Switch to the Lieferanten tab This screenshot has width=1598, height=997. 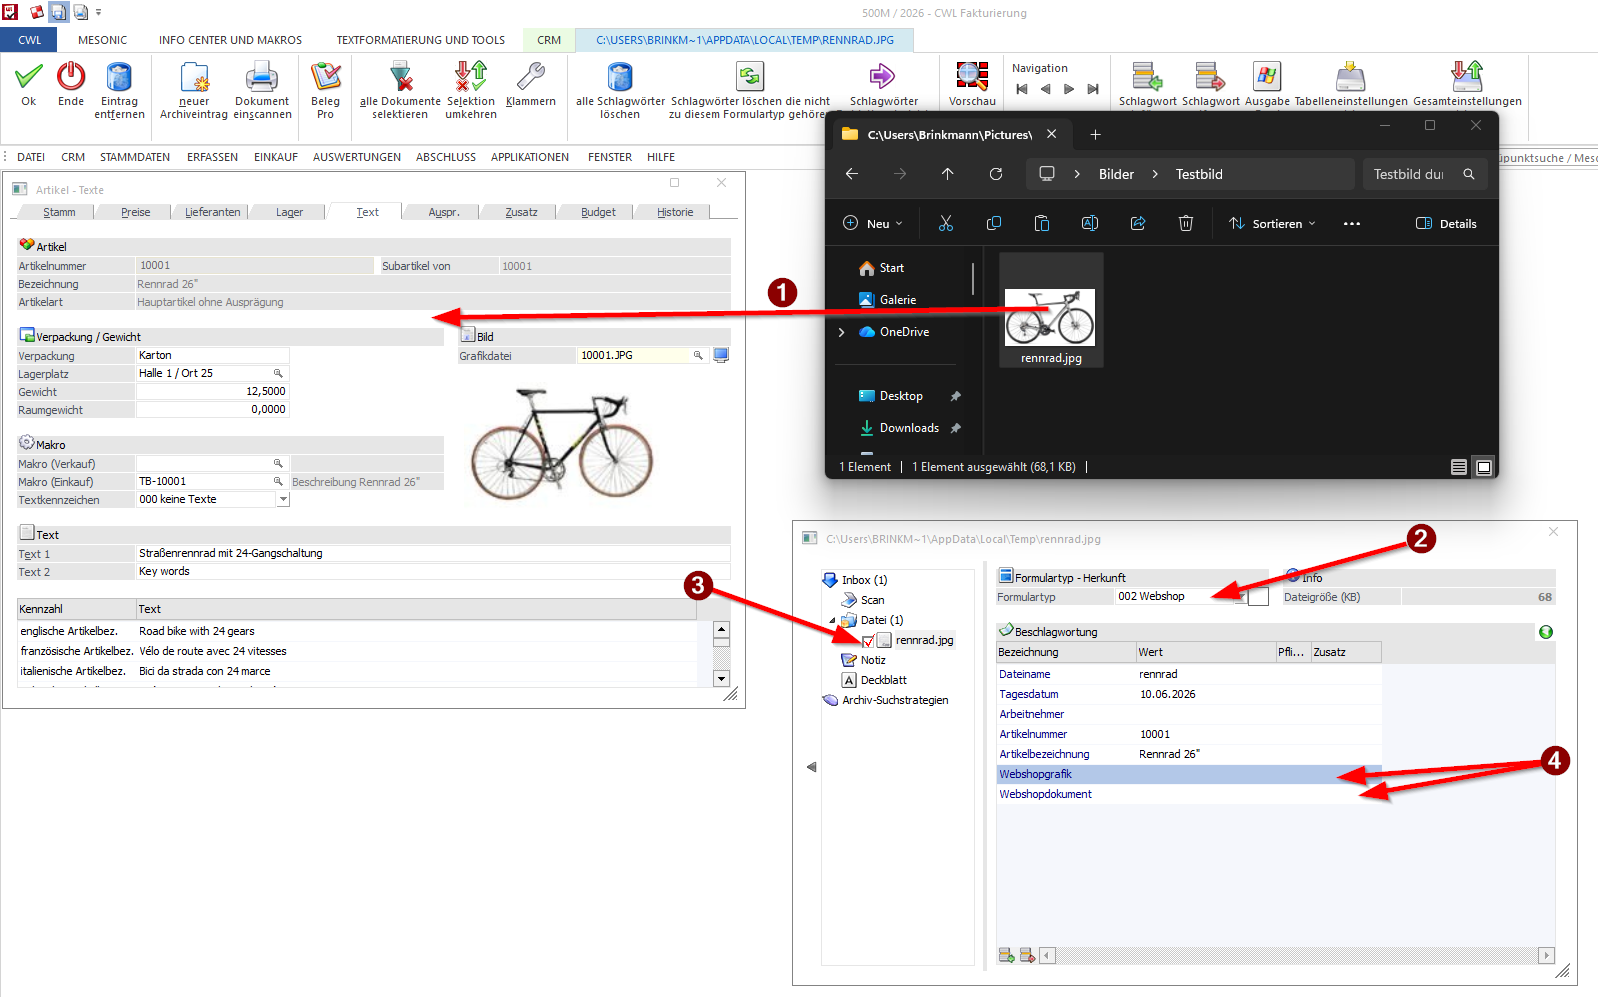point(213,212)
